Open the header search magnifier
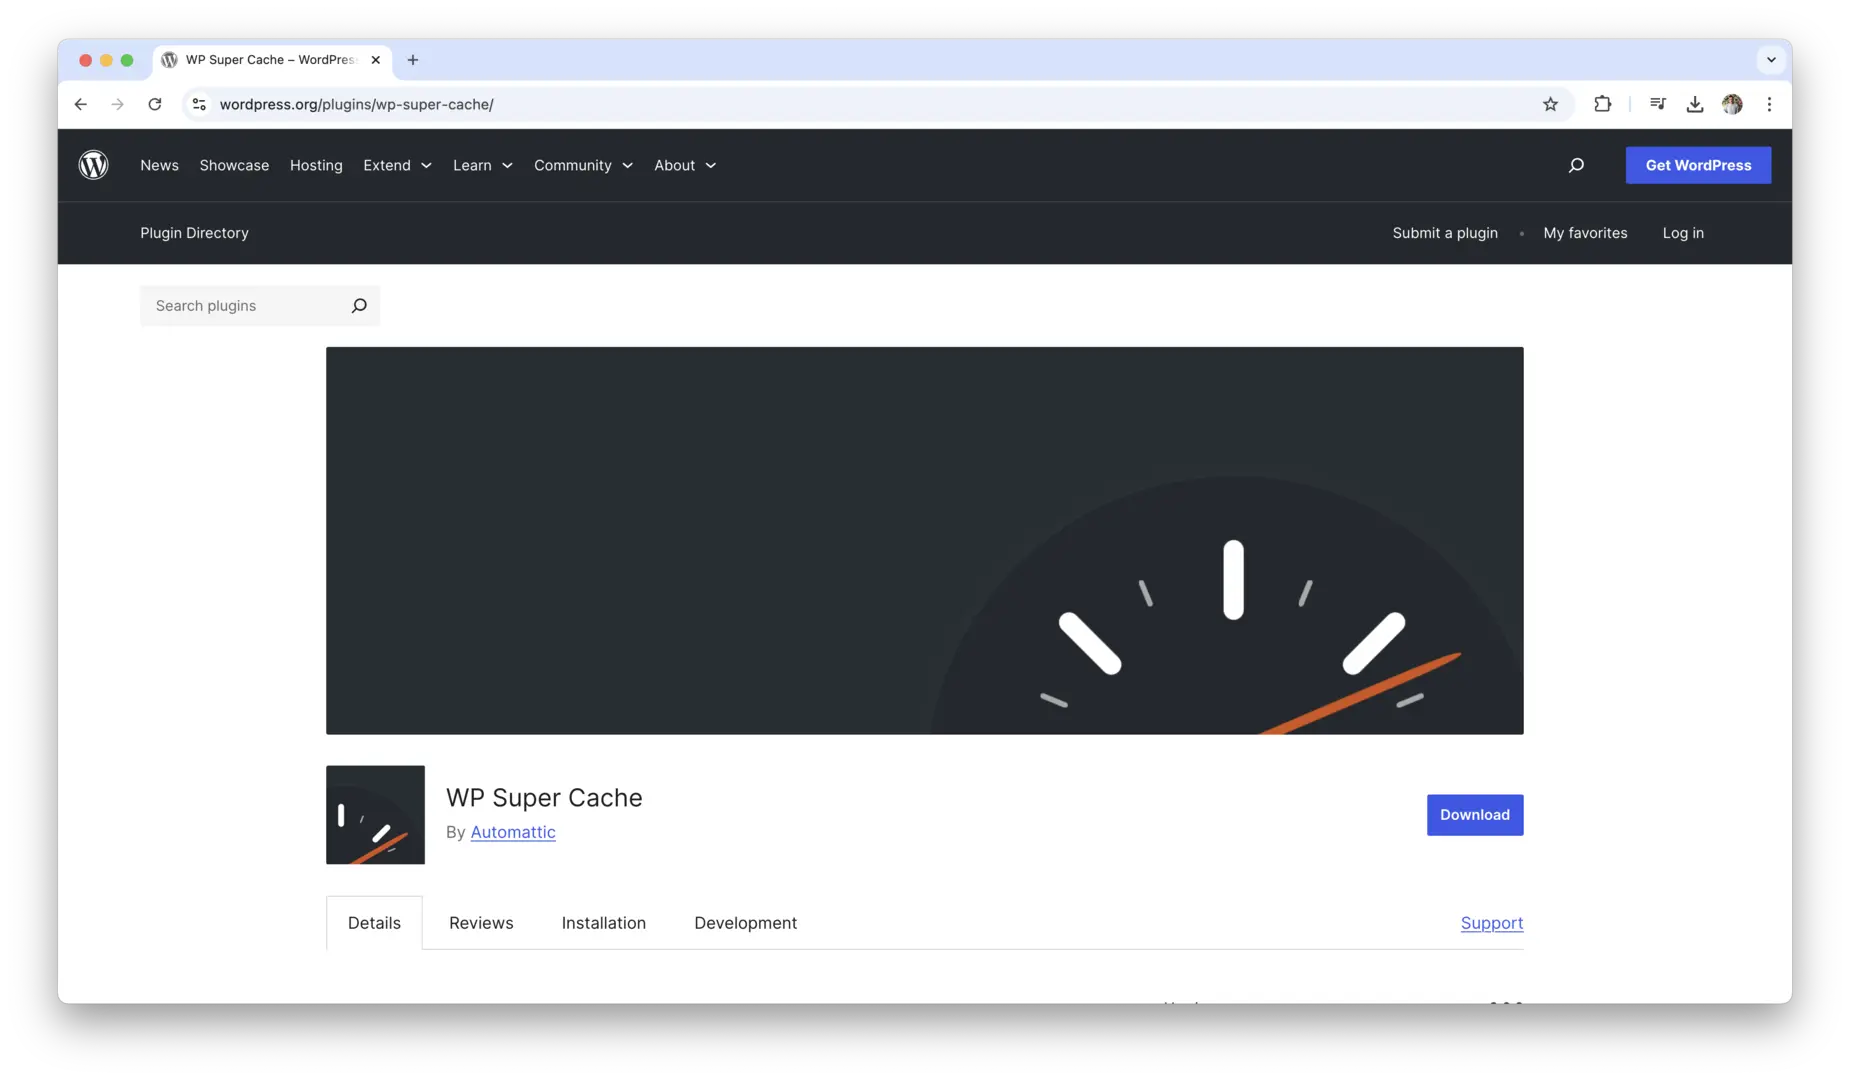 point(1576,165)
